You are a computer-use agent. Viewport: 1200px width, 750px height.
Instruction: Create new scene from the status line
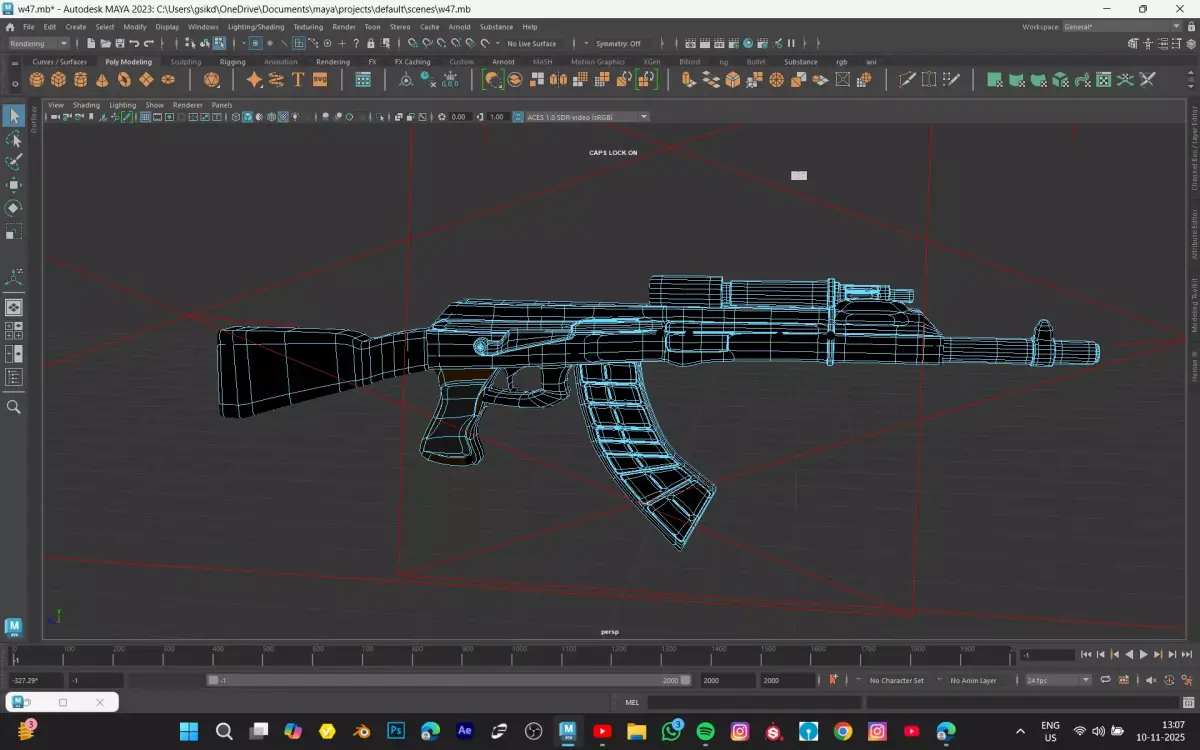pos(92,44)
